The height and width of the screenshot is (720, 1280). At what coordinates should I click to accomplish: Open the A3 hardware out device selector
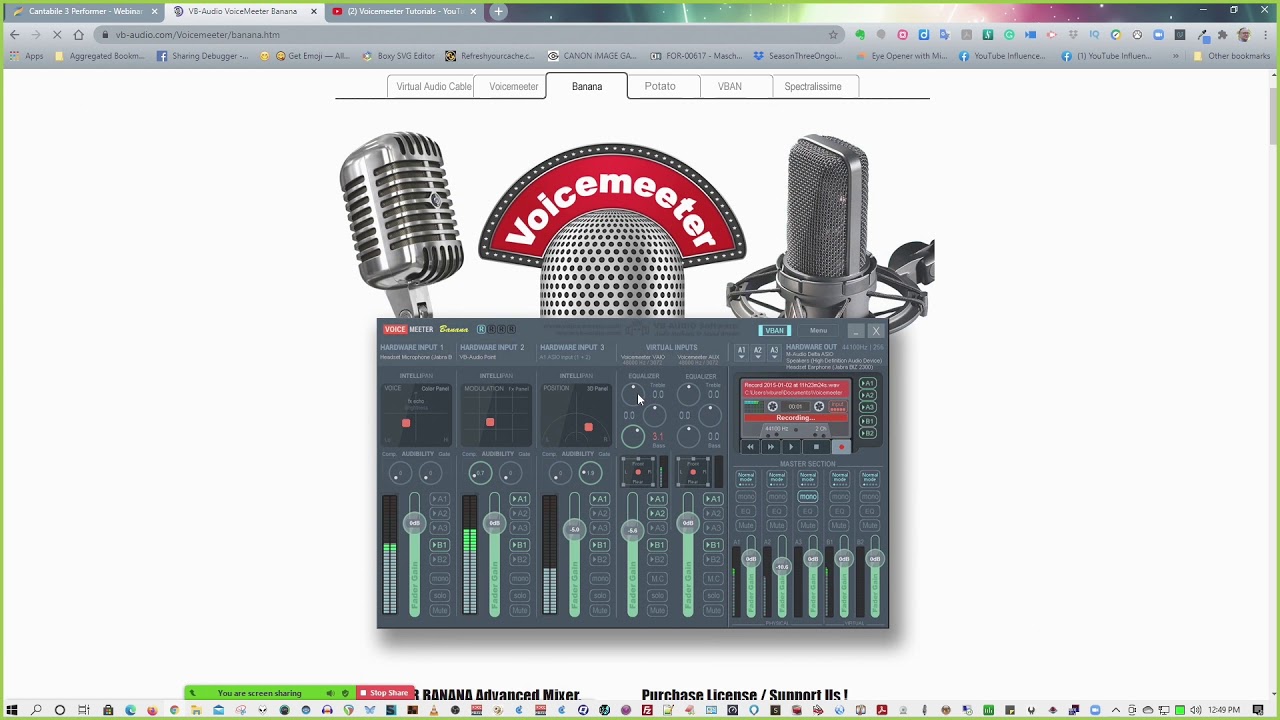(774, 353)
